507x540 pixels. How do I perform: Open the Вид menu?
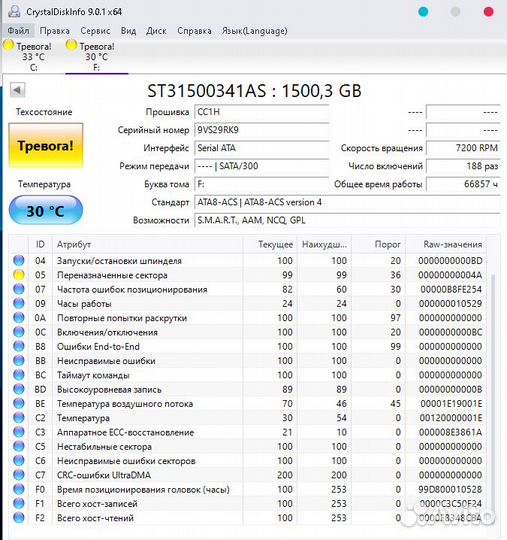tap(128, 31)
